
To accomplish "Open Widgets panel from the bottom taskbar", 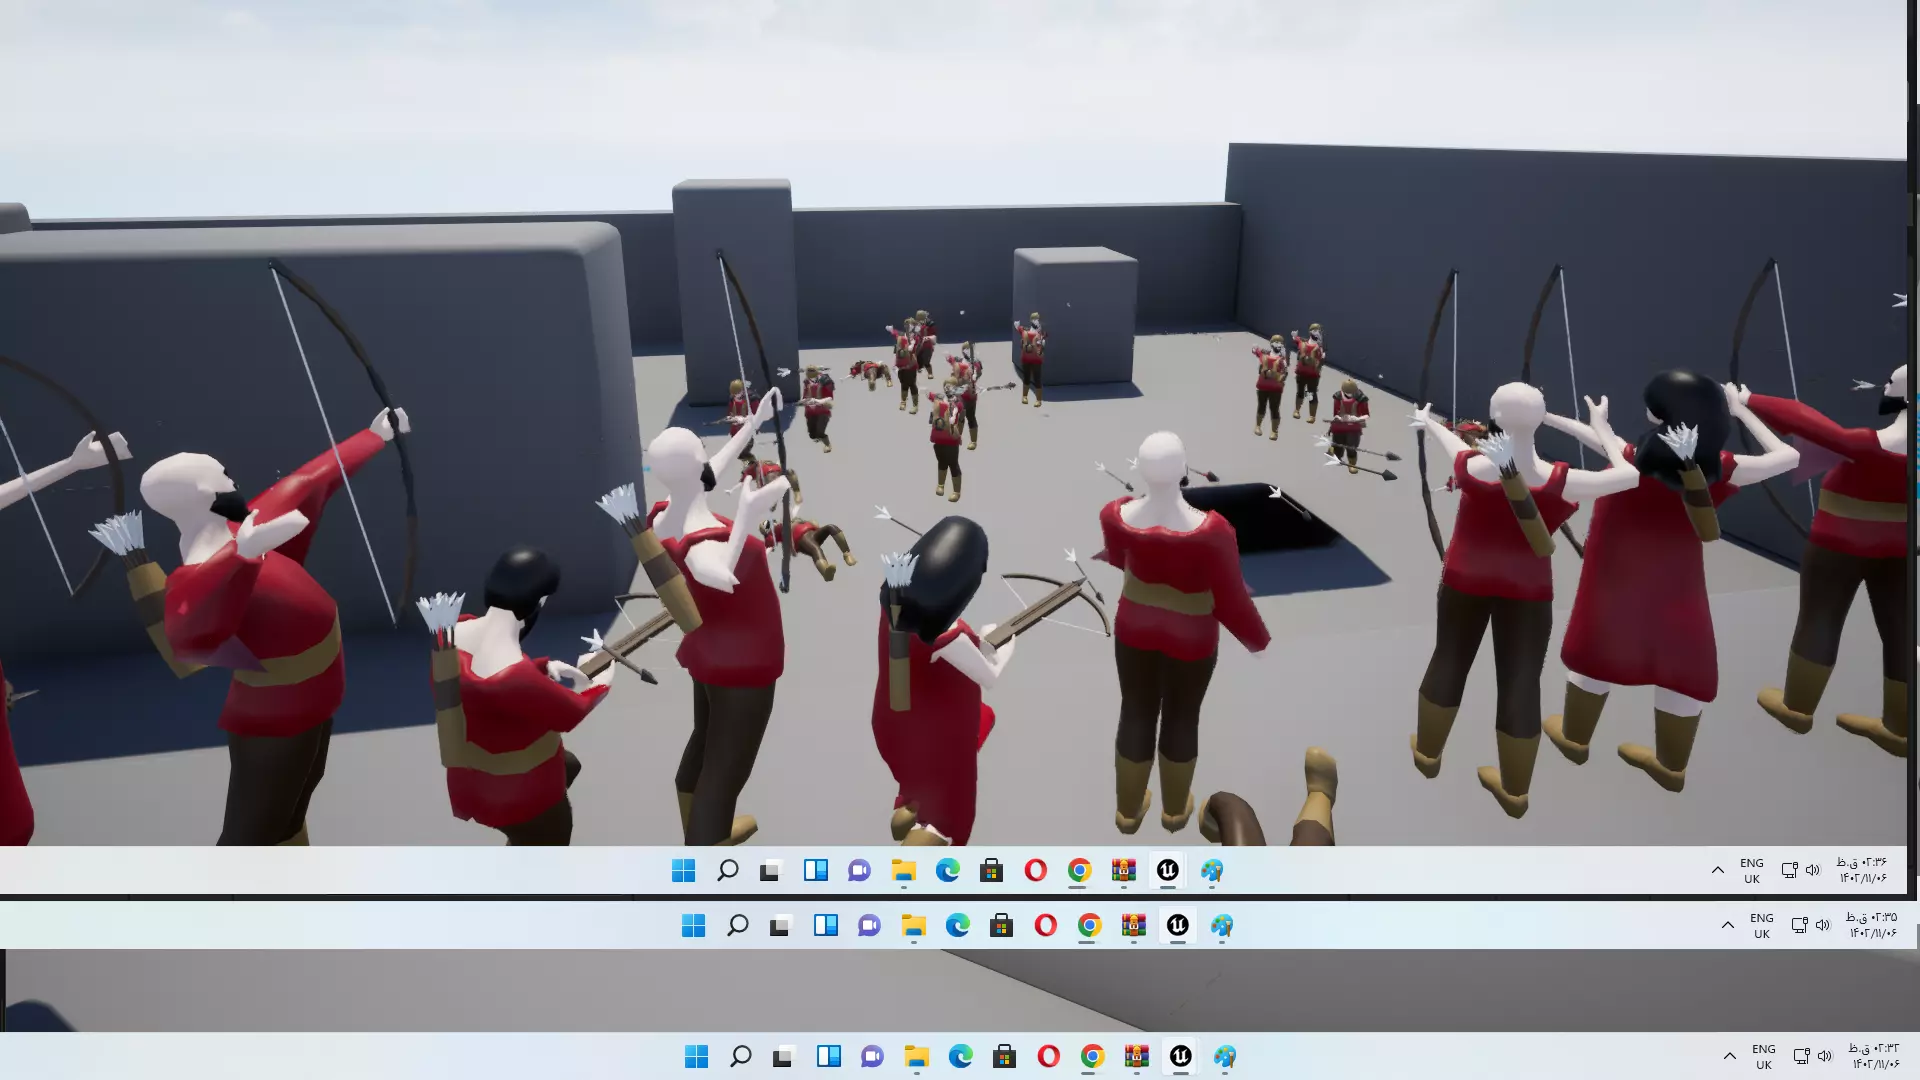I will coord(828,1056).
